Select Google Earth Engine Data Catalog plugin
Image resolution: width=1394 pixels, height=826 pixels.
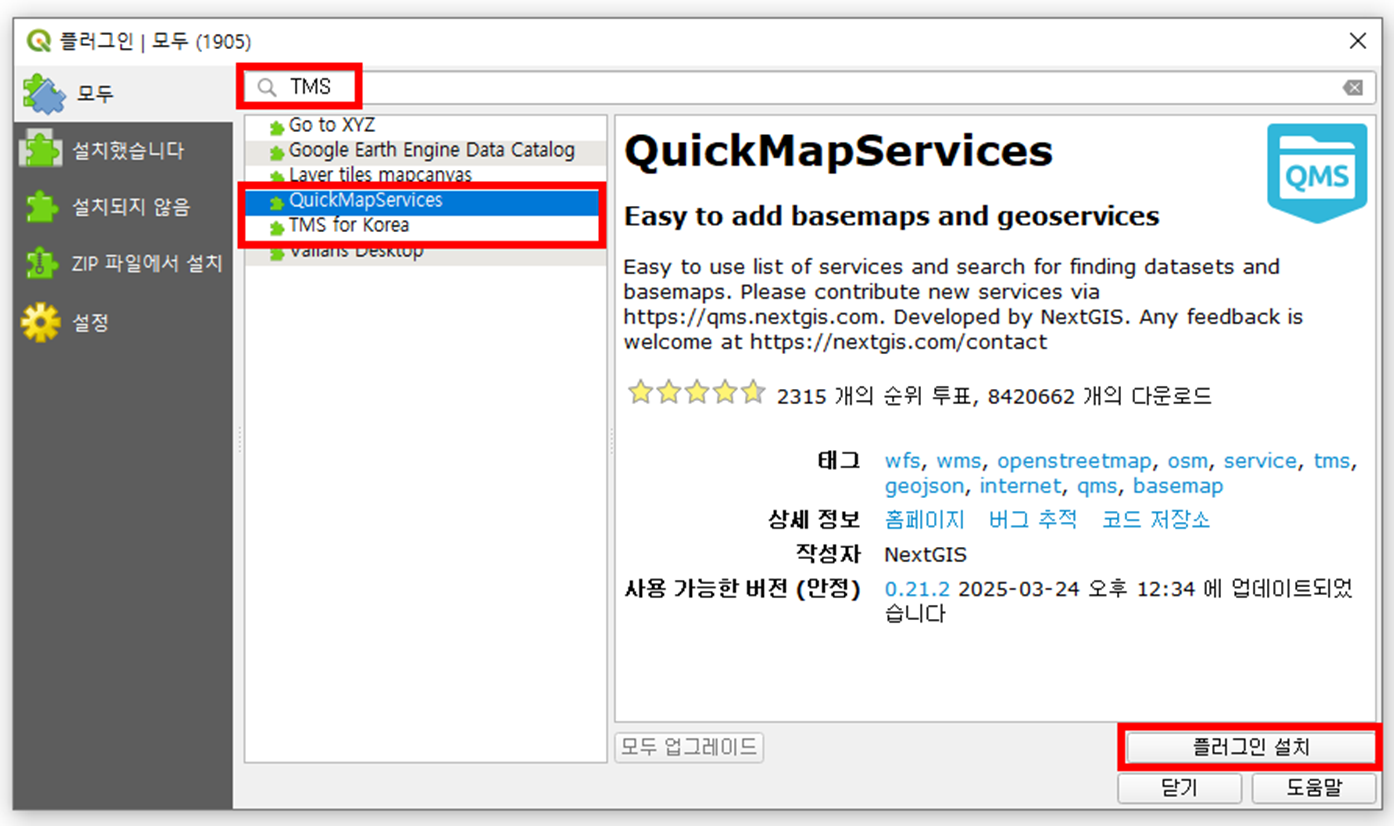[x=425, y=151]
